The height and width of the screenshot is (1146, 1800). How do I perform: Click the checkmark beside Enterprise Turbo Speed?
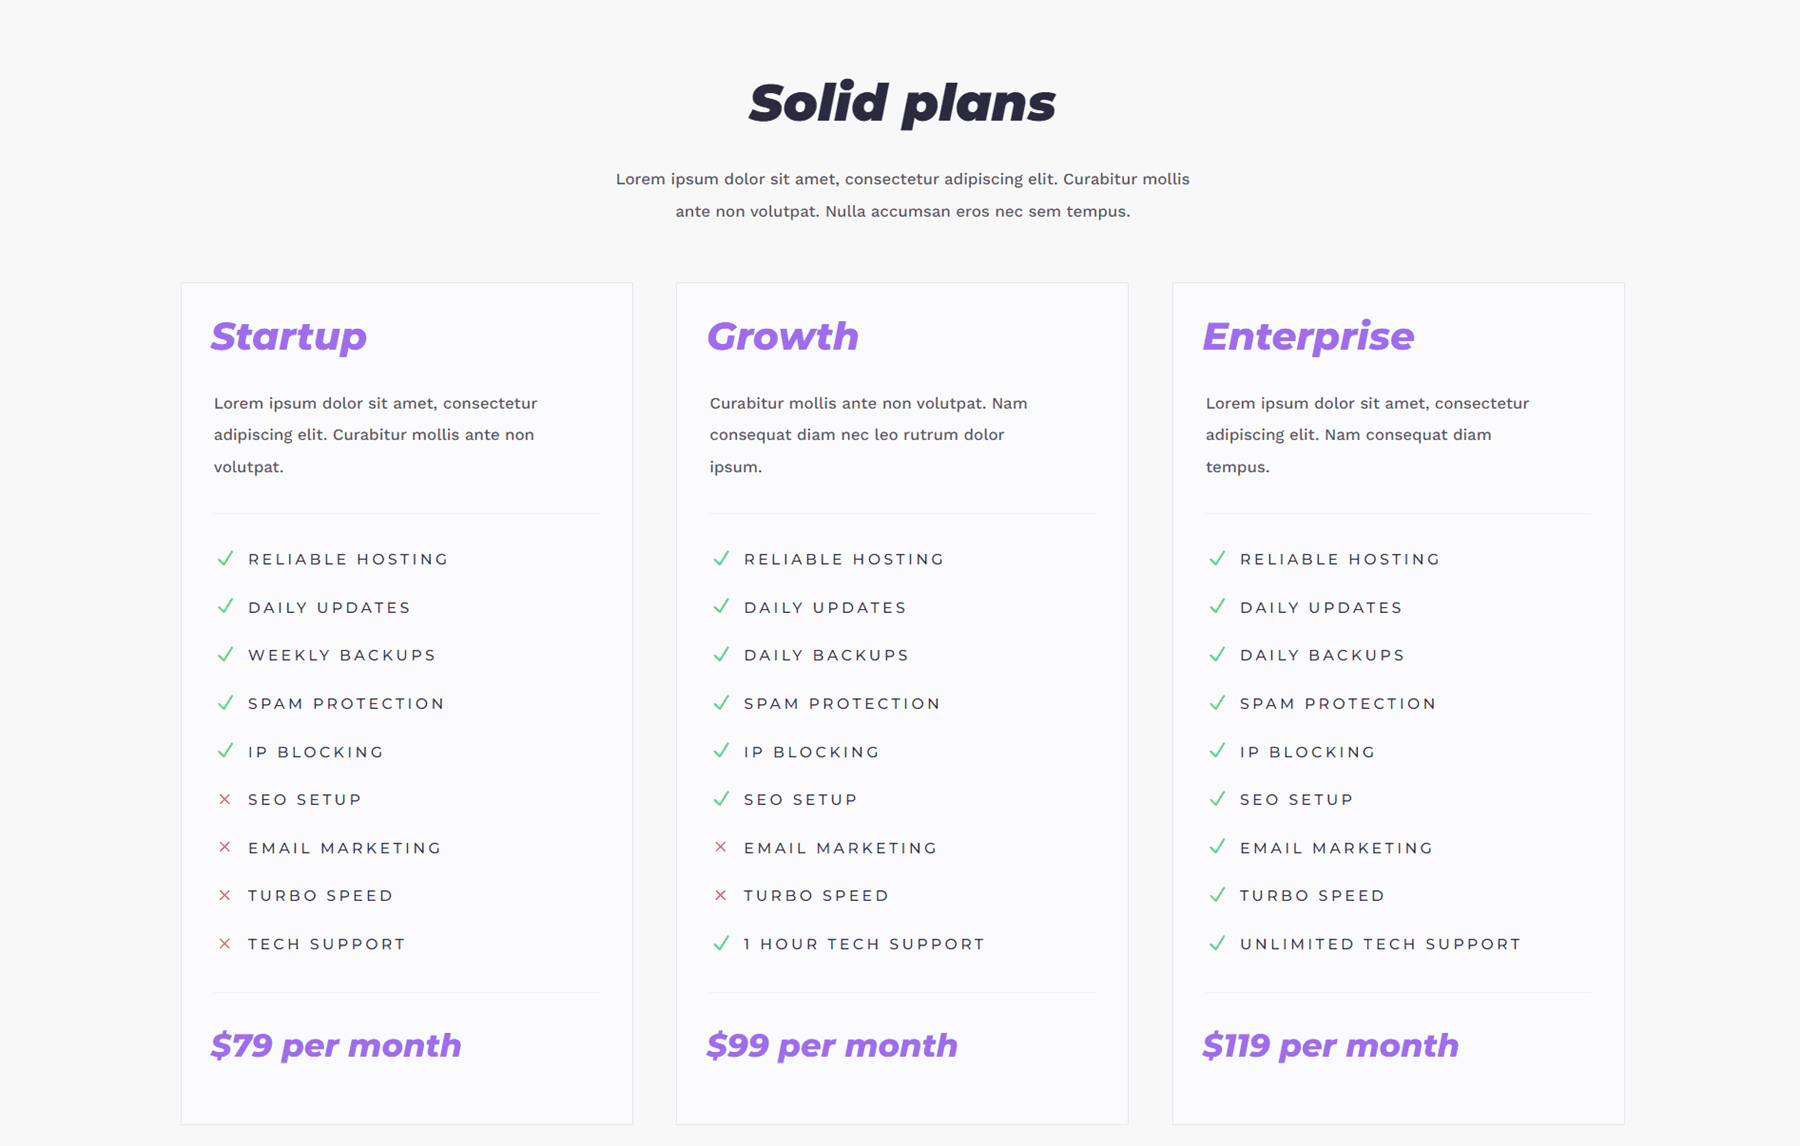point(1217,895)
